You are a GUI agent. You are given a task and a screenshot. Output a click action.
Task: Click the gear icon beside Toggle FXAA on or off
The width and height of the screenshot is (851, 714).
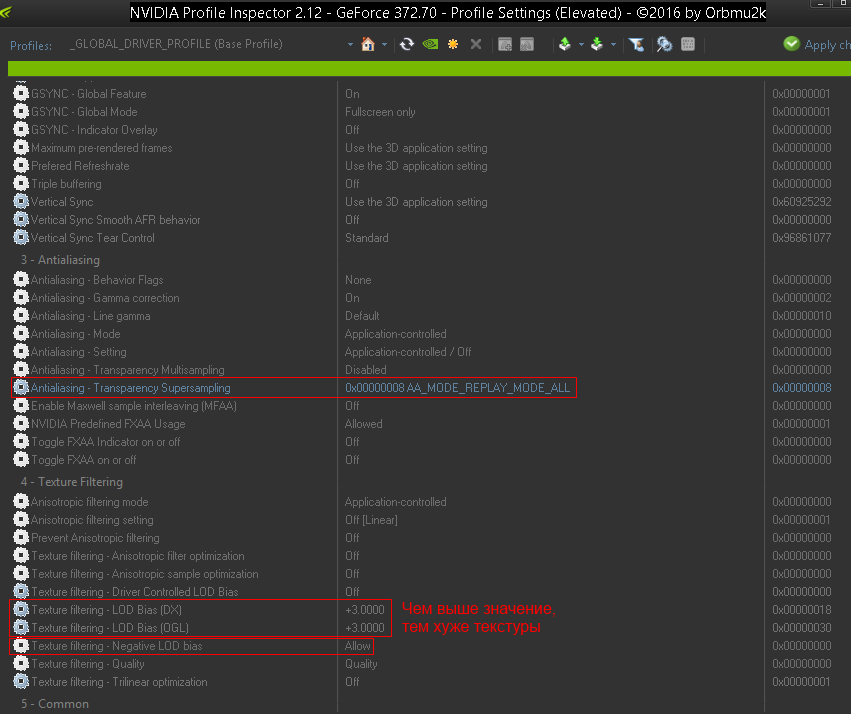tap(21, 460)
